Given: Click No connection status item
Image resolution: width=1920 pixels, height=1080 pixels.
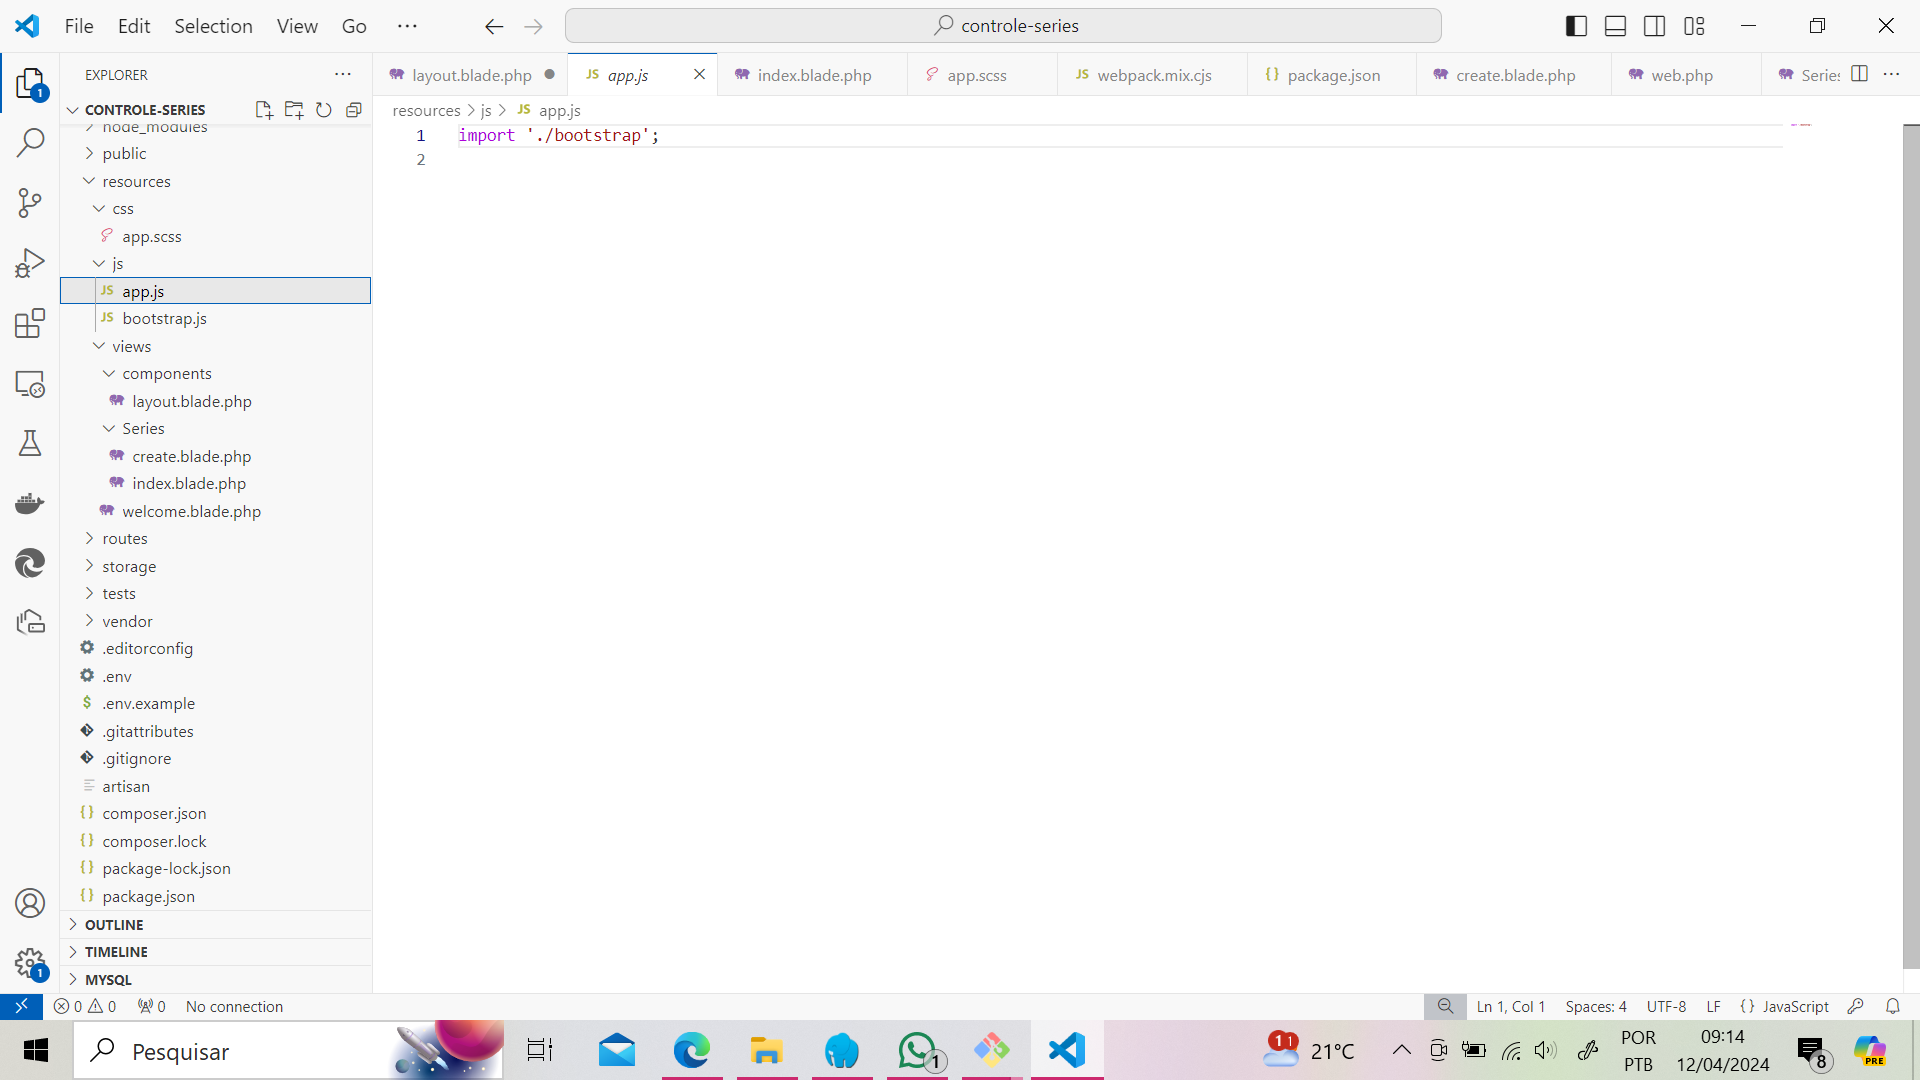Looking at the screenshot, I should [234, 1007].
